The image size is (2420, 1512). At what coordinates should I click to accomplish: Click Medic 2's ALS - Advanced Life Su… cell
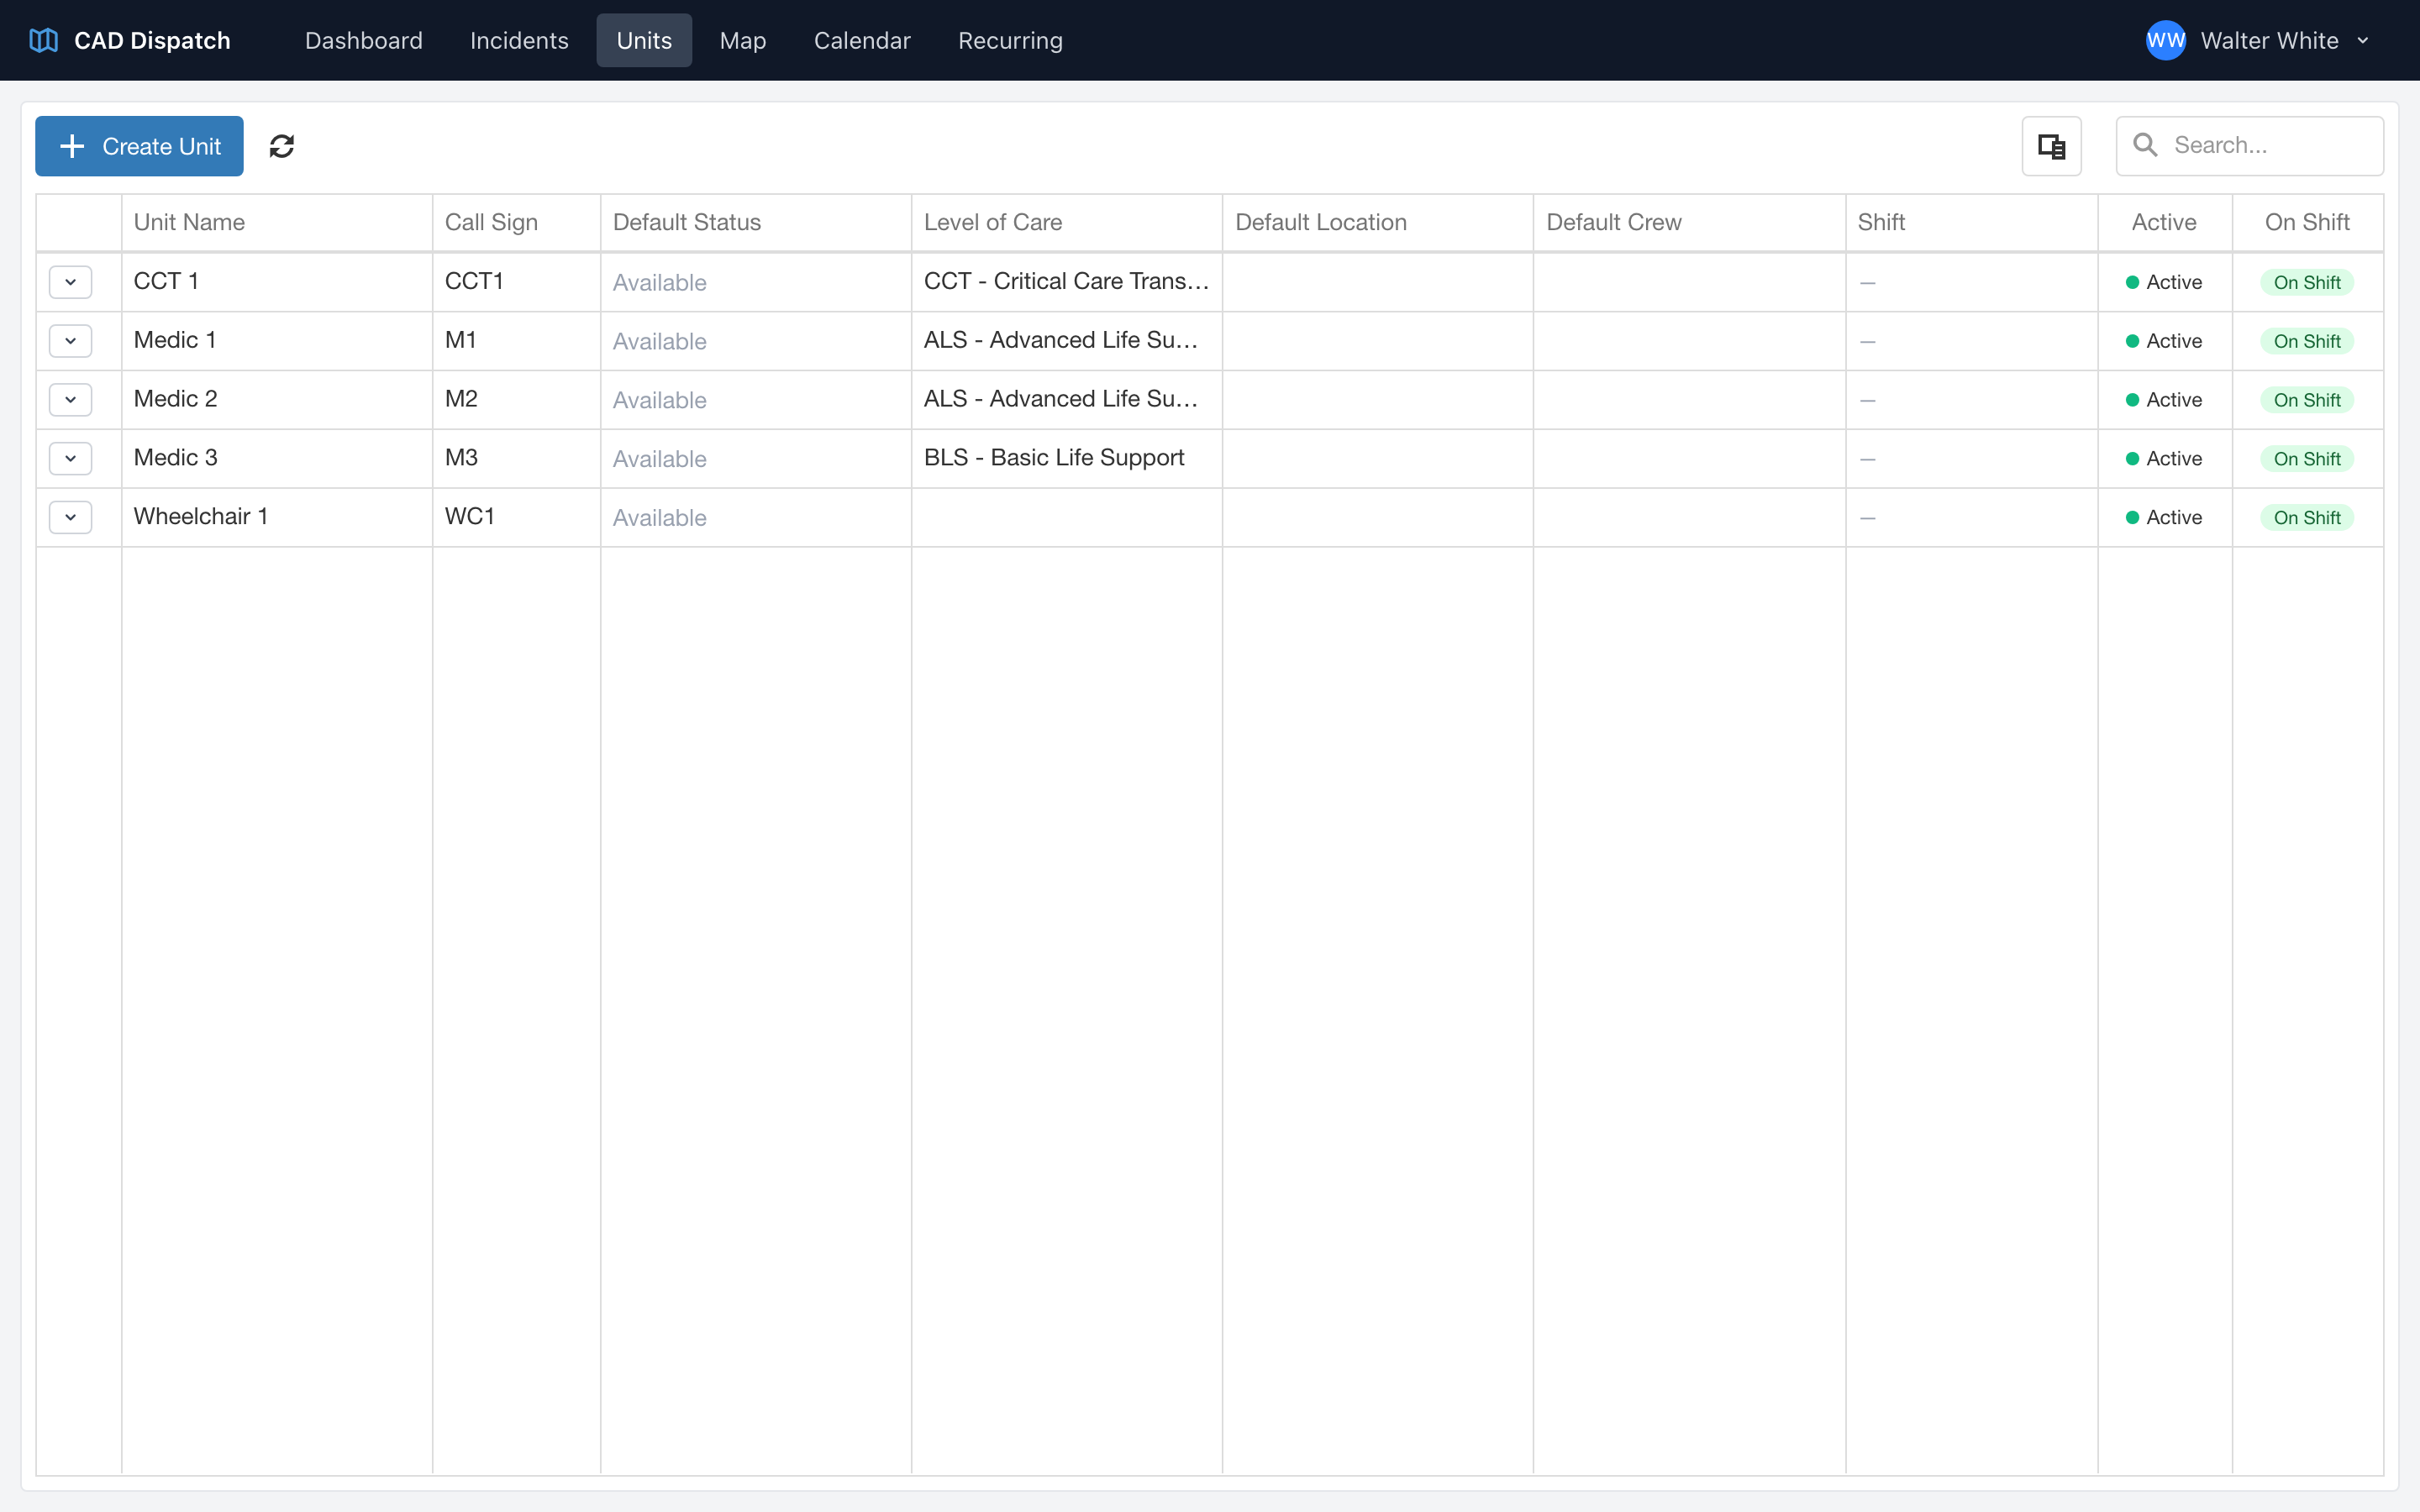tap(1067, 400)
